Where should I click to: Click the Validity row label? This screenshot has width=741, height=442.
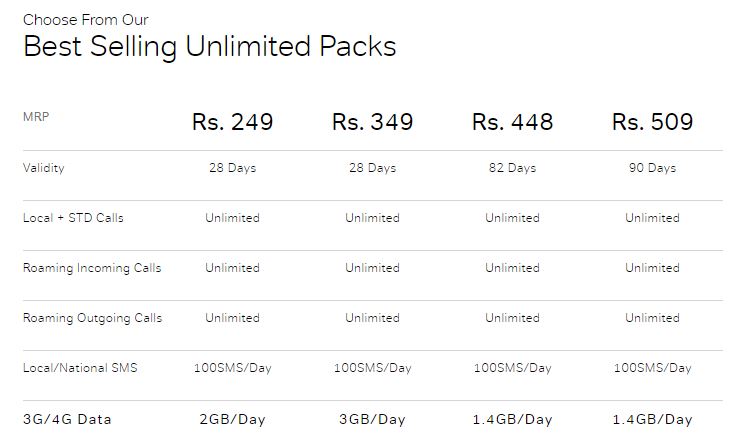[43, 168]
